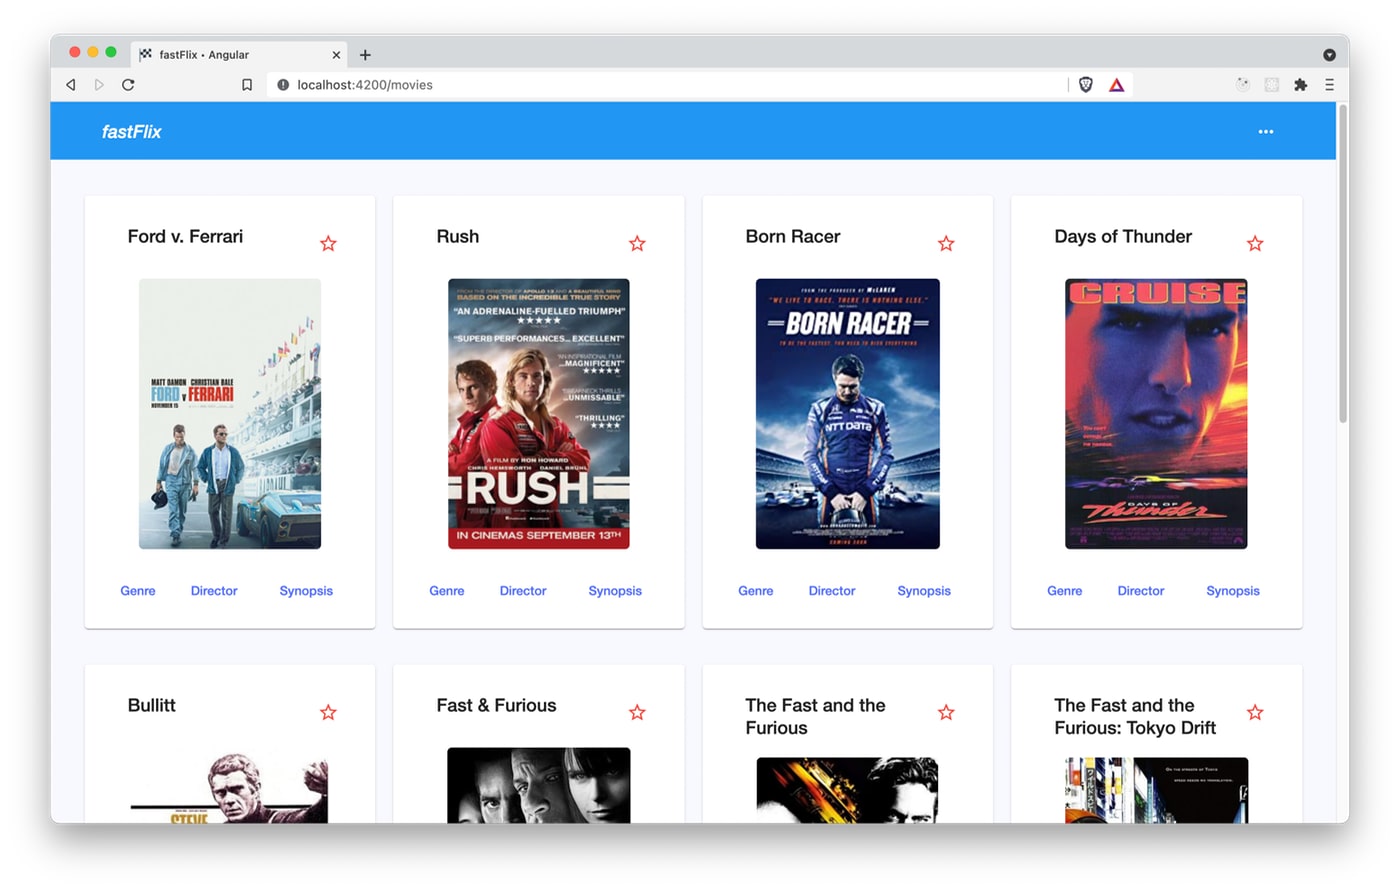Reload the page with refresh icon
This screenshot has height=890, width=1400.
pos(128,85)
